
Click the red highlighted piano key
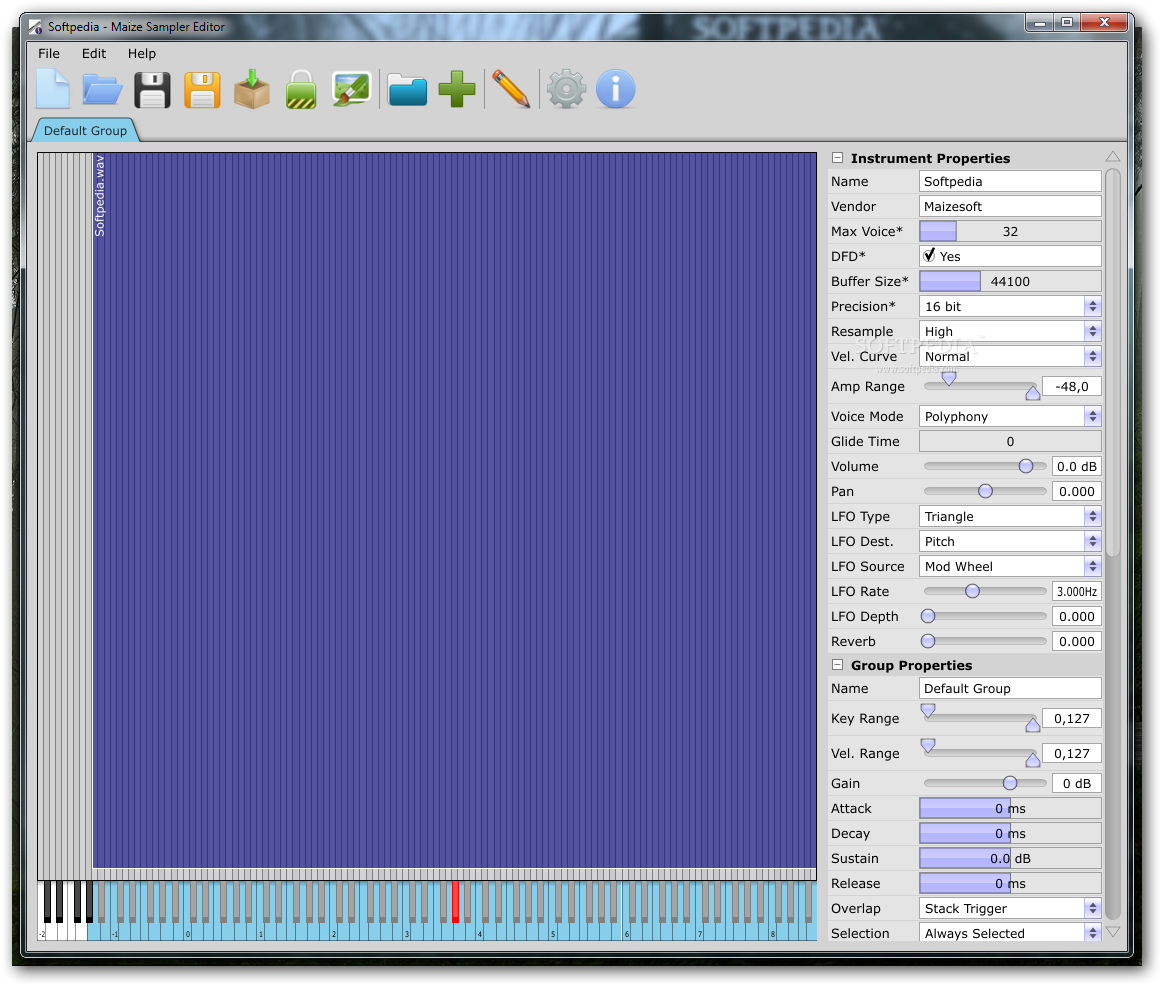455,901
